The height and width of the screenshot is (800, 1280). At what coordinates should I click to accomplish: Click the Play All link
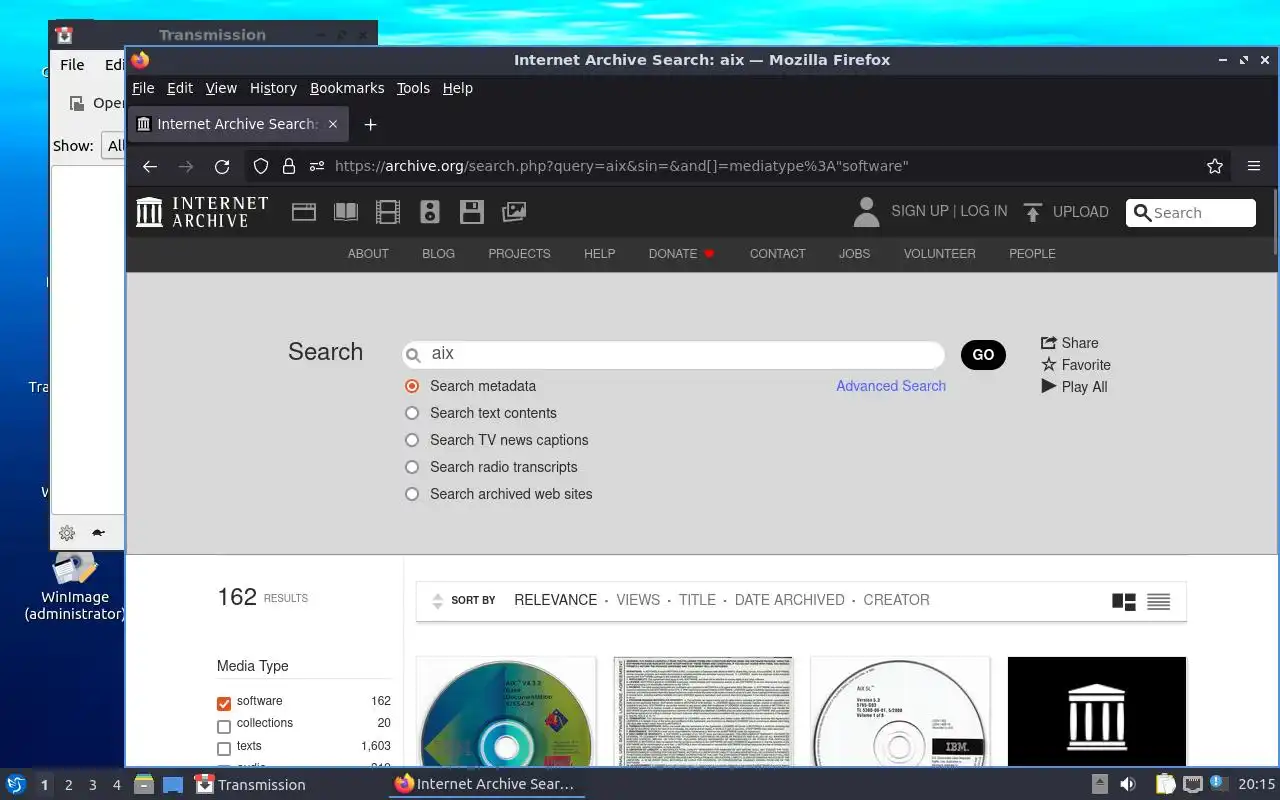pos(1074,387)
